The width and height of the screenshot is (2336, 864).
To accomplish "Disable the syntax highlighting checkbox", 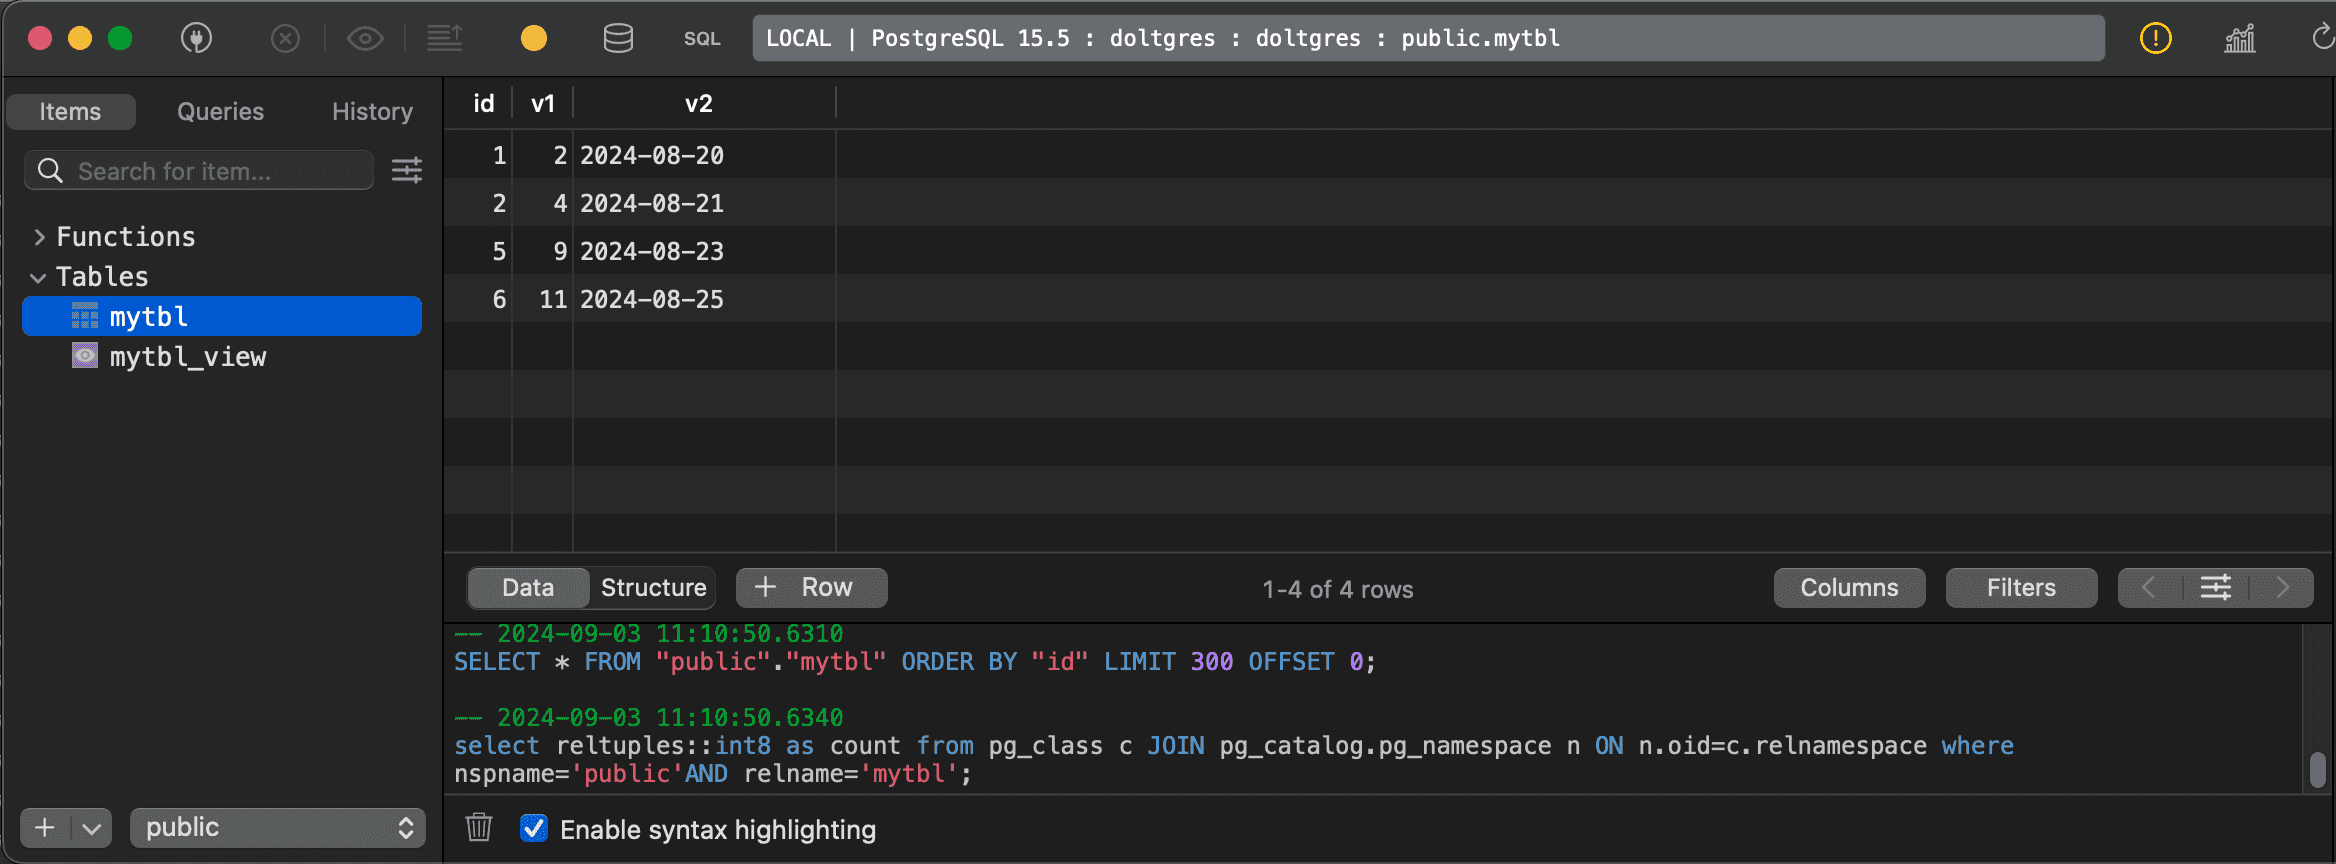I will pyautogui.click(x=534, y=828).
